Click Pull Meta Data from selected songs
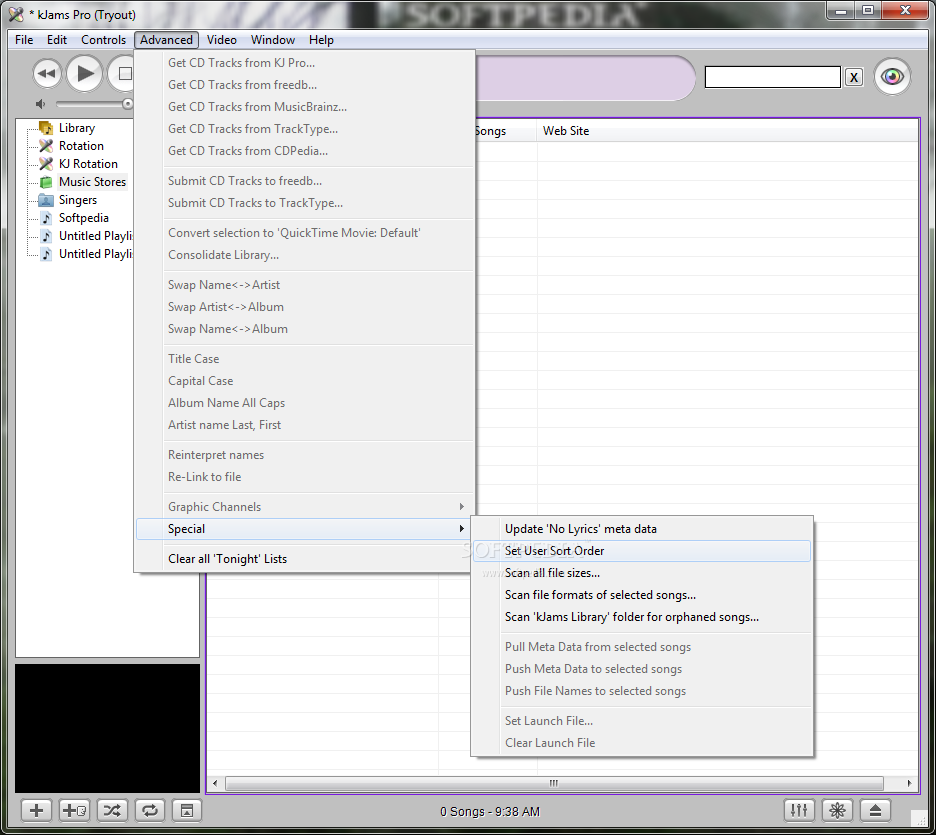The image size is (936, 835). [642, 647]
